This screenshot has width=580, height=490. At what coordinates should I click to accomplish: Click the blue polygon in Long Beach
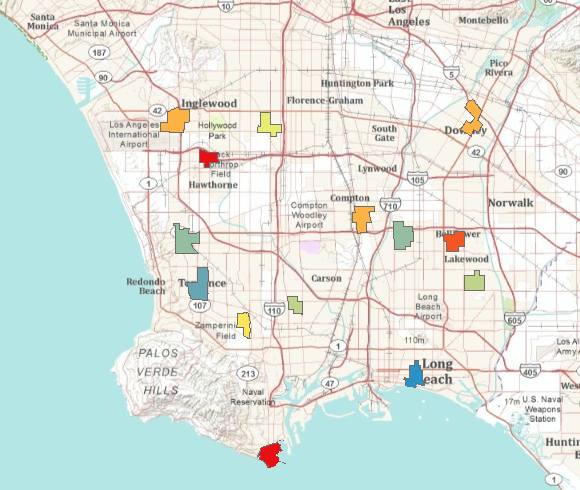[x=414, y=375]
